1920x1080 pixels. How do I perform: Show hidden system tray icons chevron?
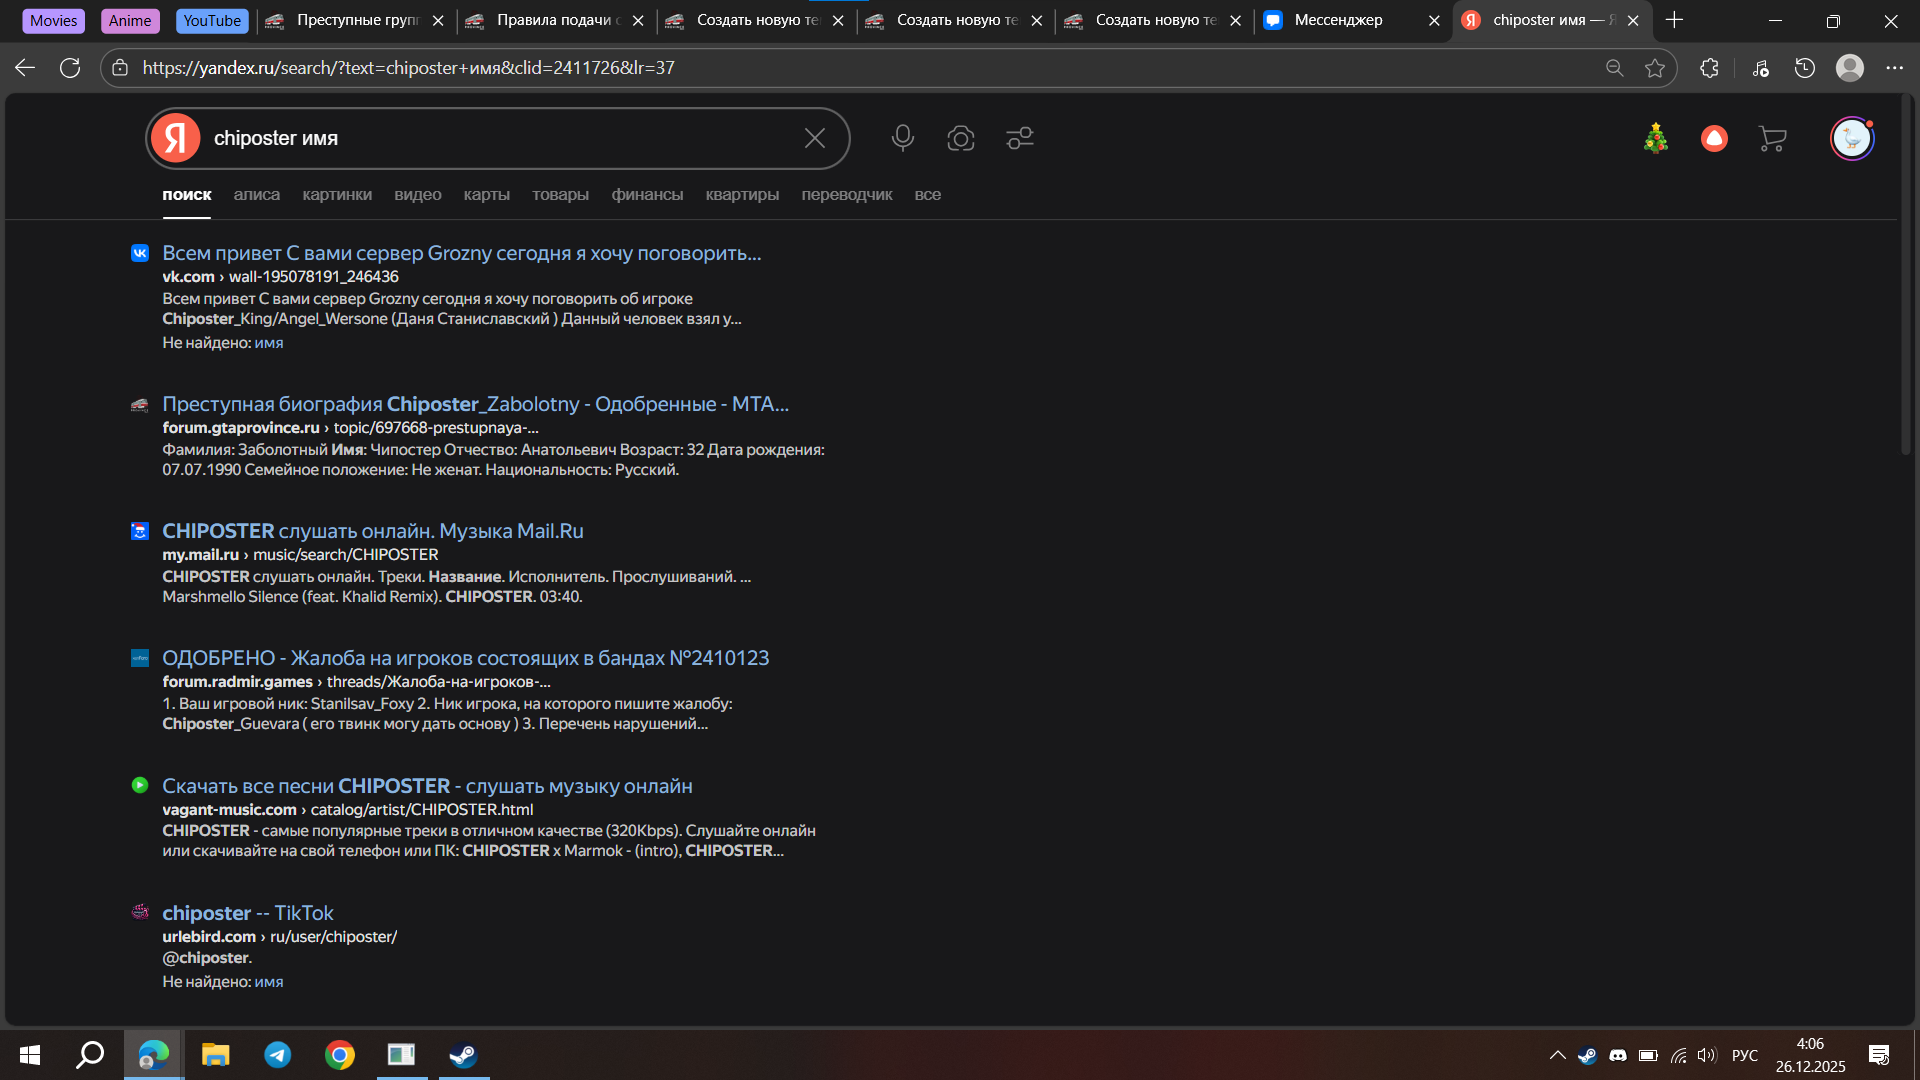coord(1557,1055)
